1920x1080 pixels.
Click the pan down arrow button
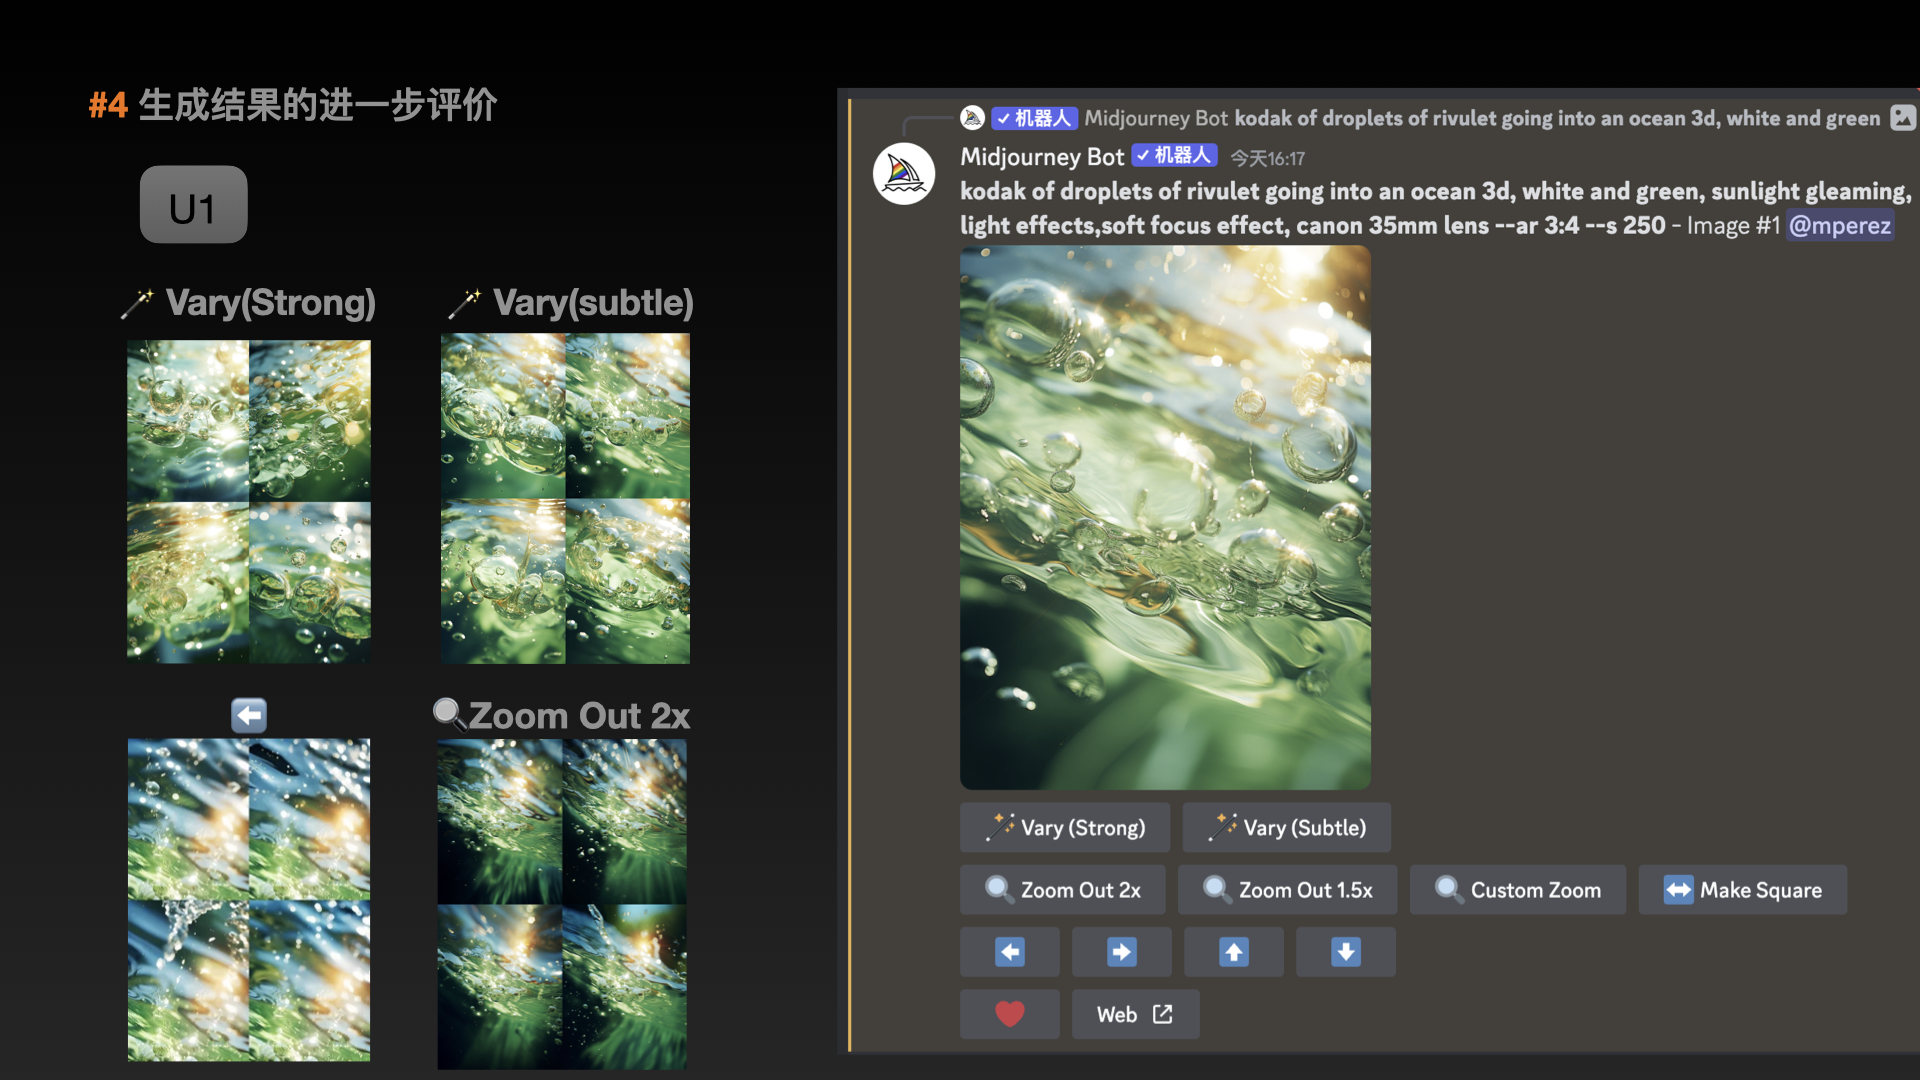1346,952
